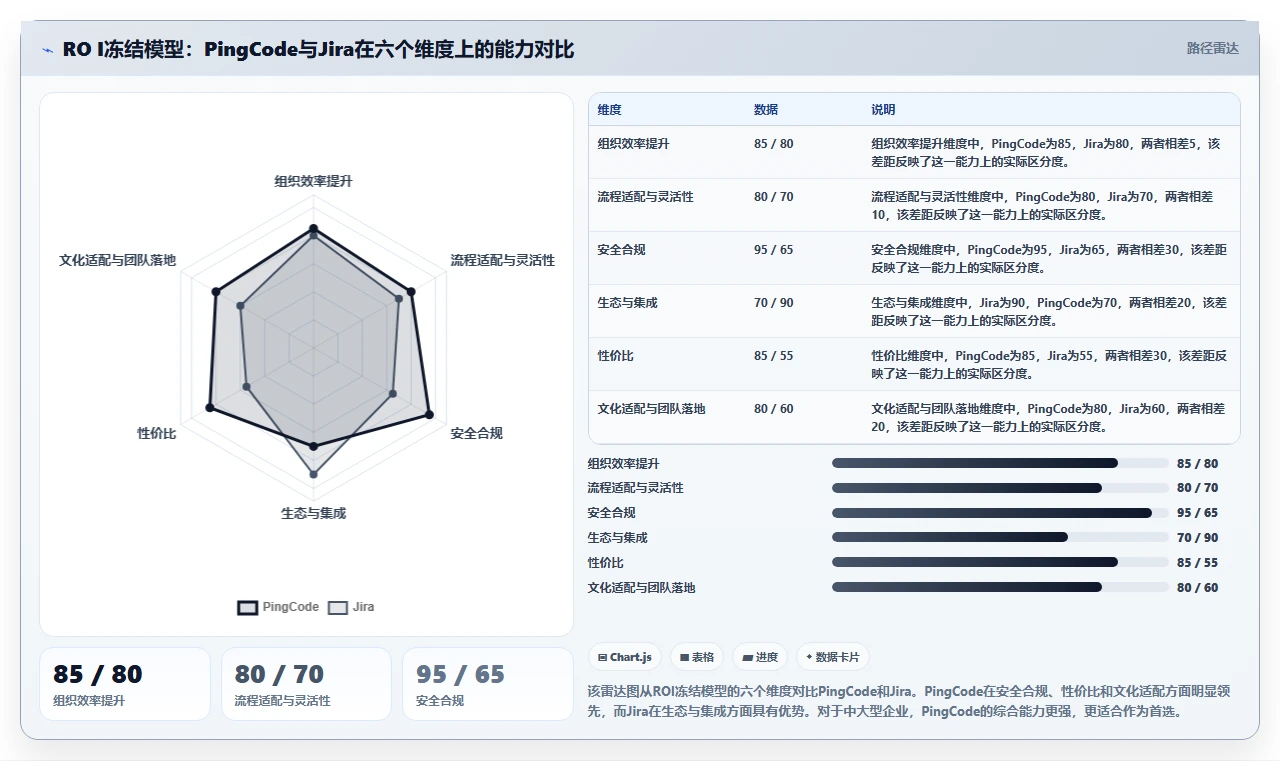Click the 数据卡片 tag chip
Image resolution: width=1280 pixels, height=761 pixels.
833,657
